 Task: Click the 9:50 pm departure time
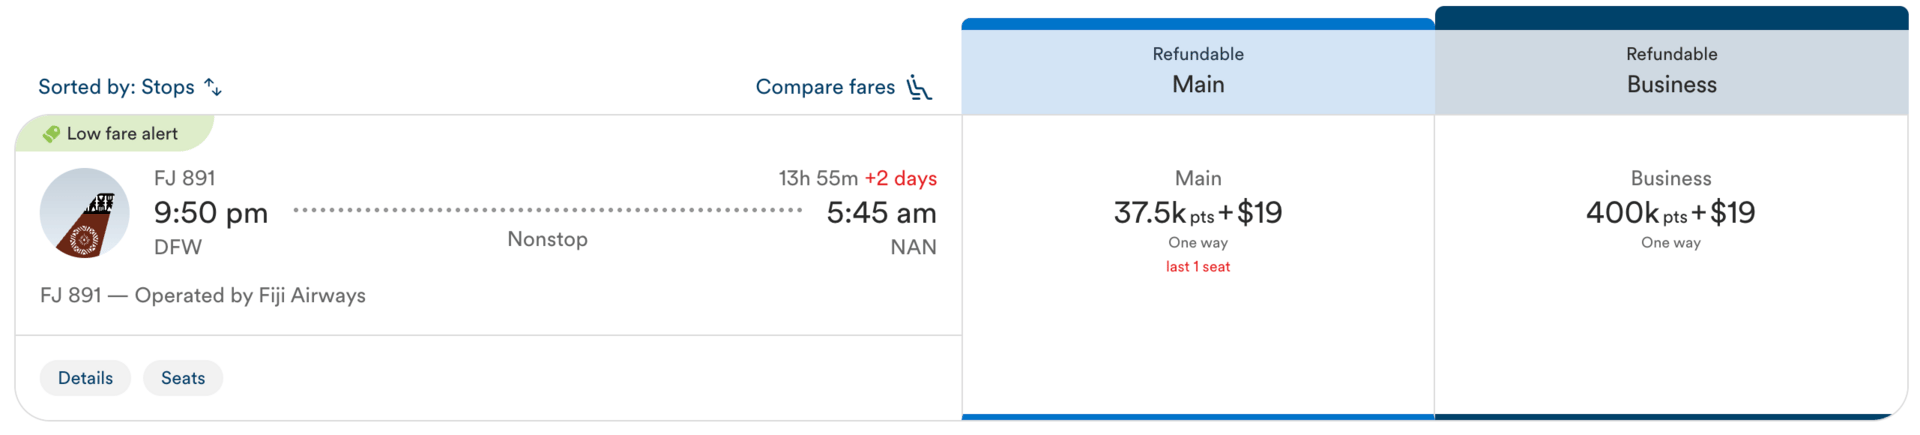click(x=211, y=213)
